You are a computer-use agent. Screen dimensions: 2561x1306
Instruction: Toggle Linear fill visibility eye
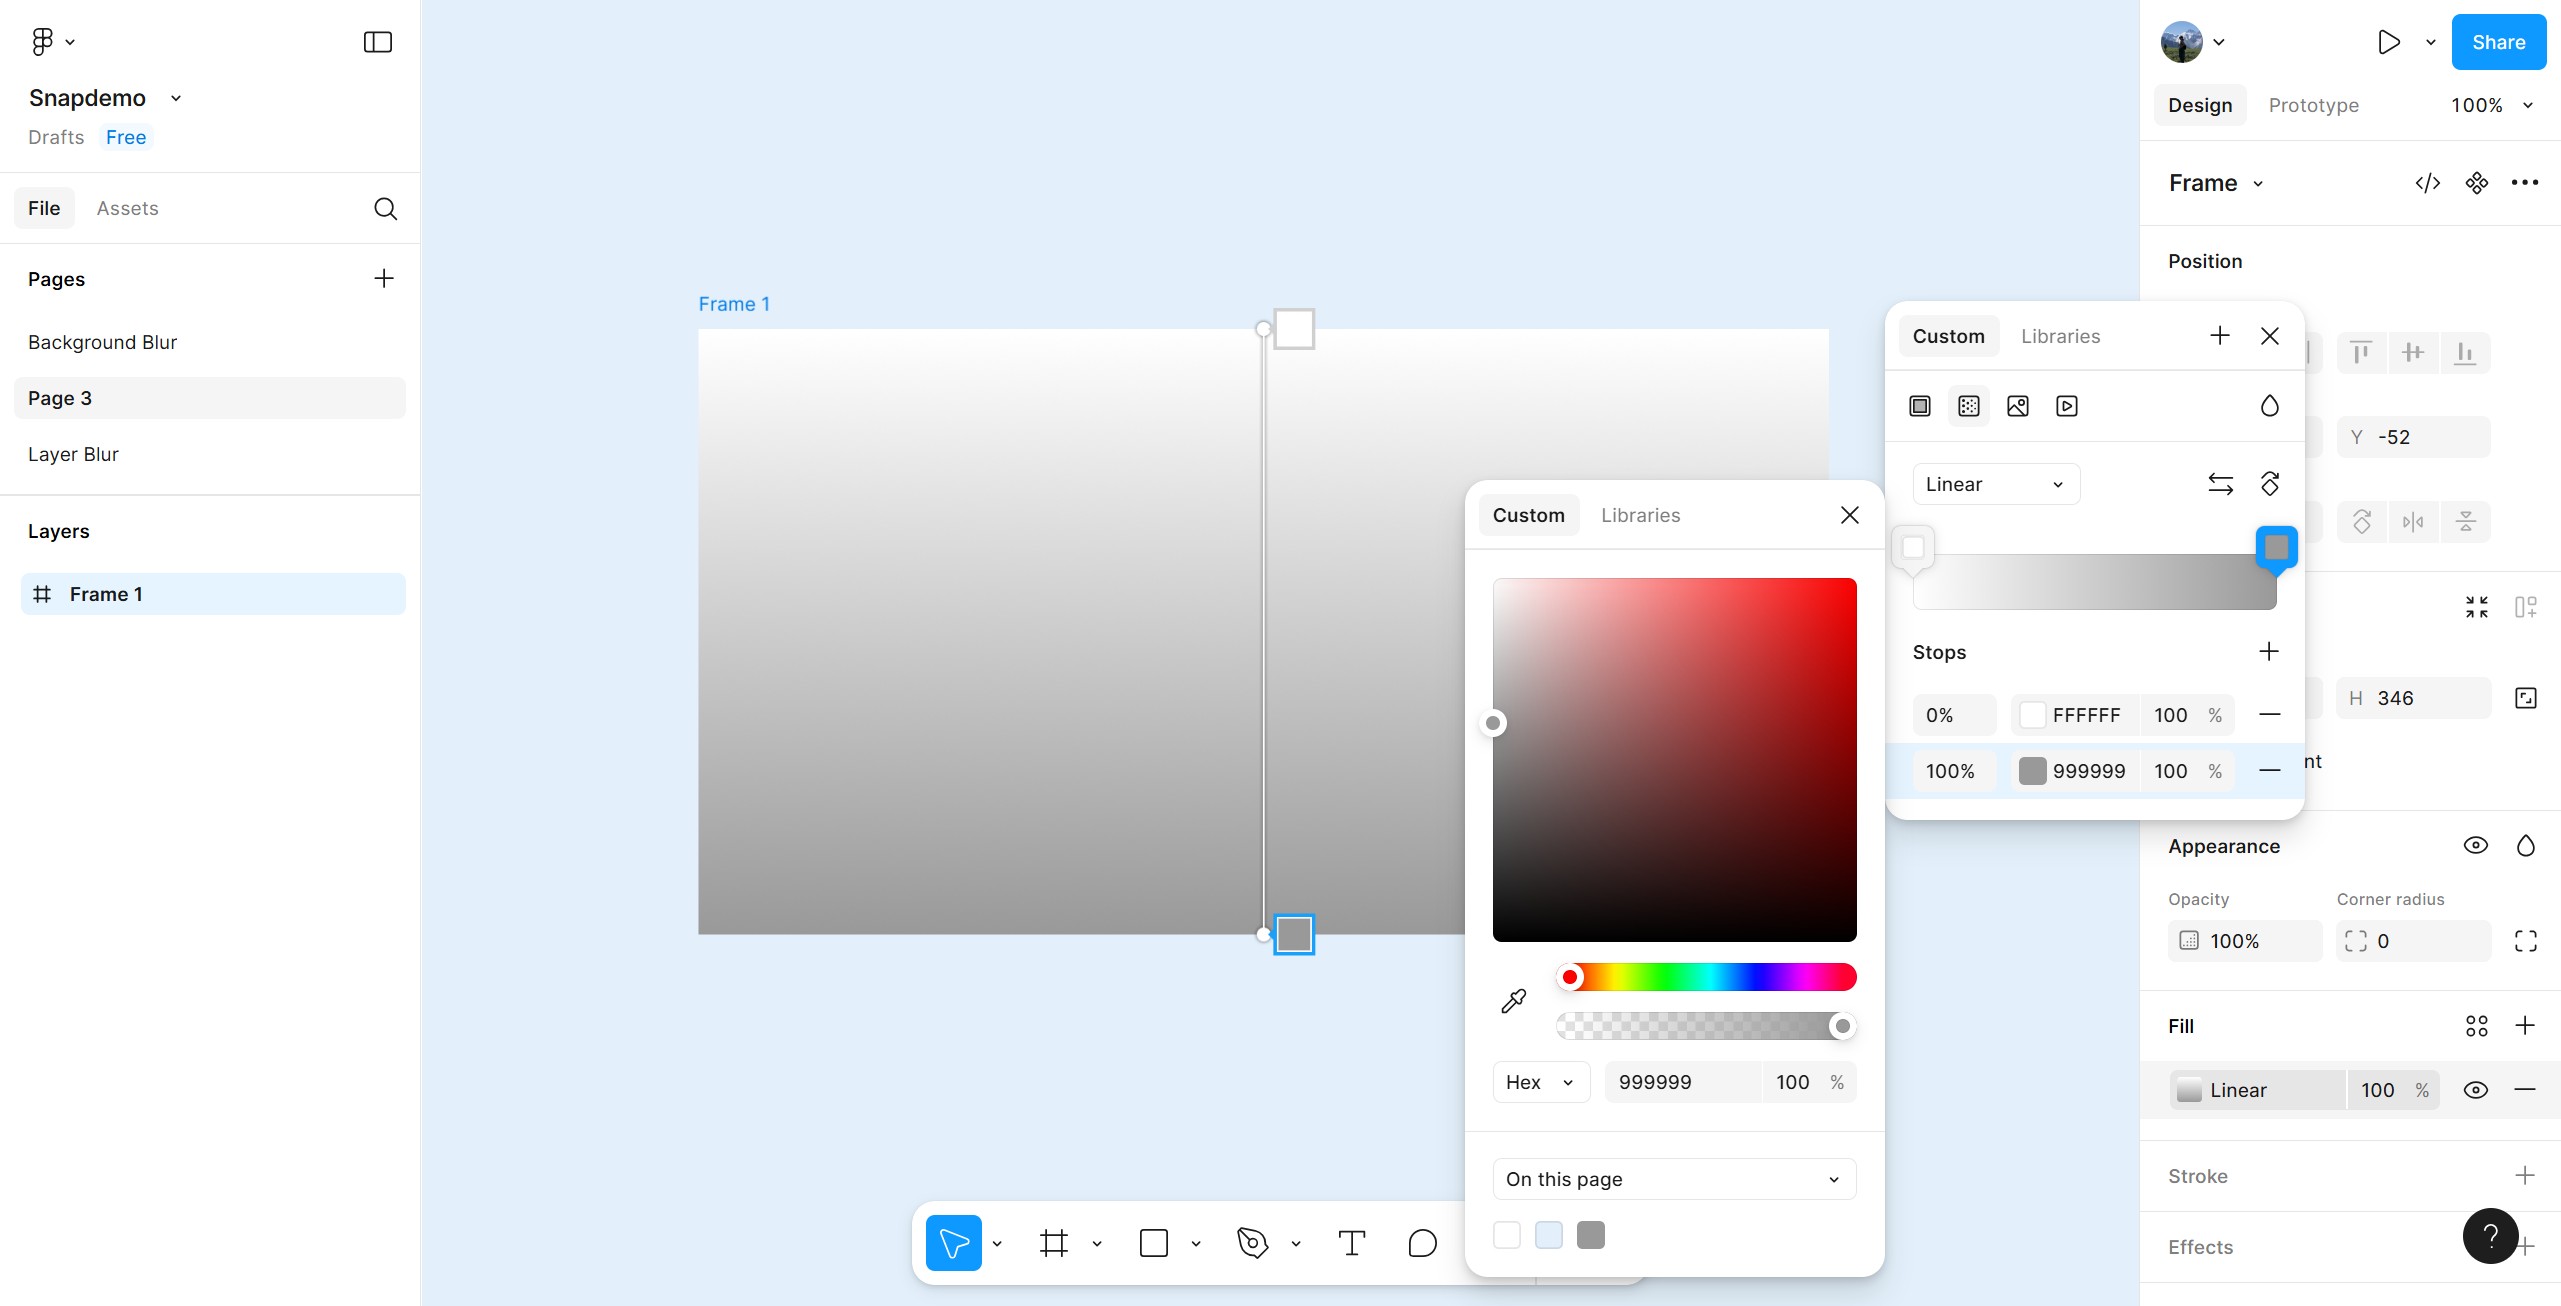2476,1090
